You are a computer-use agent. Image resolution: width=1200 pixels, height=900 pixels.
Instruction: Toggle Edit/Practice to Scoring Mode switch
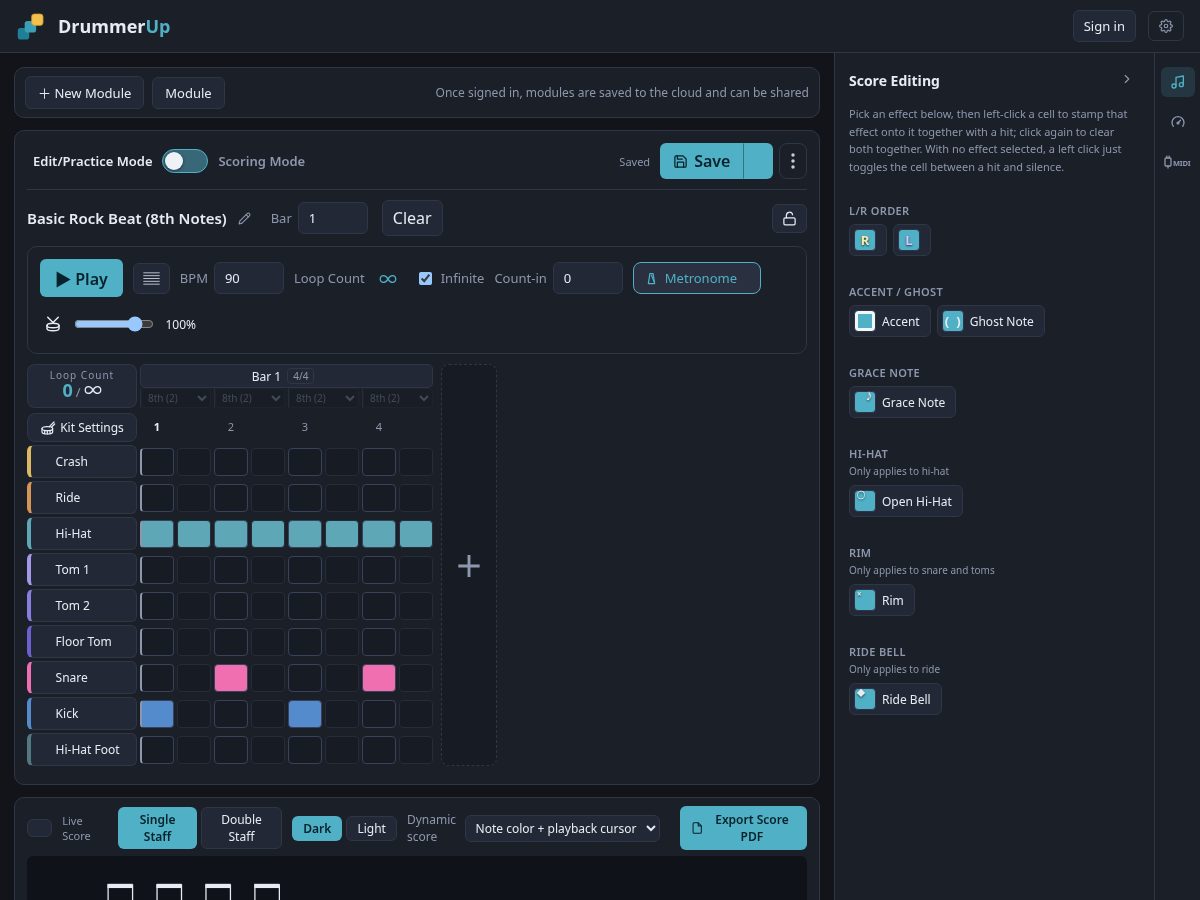click(x=185, y=161)
